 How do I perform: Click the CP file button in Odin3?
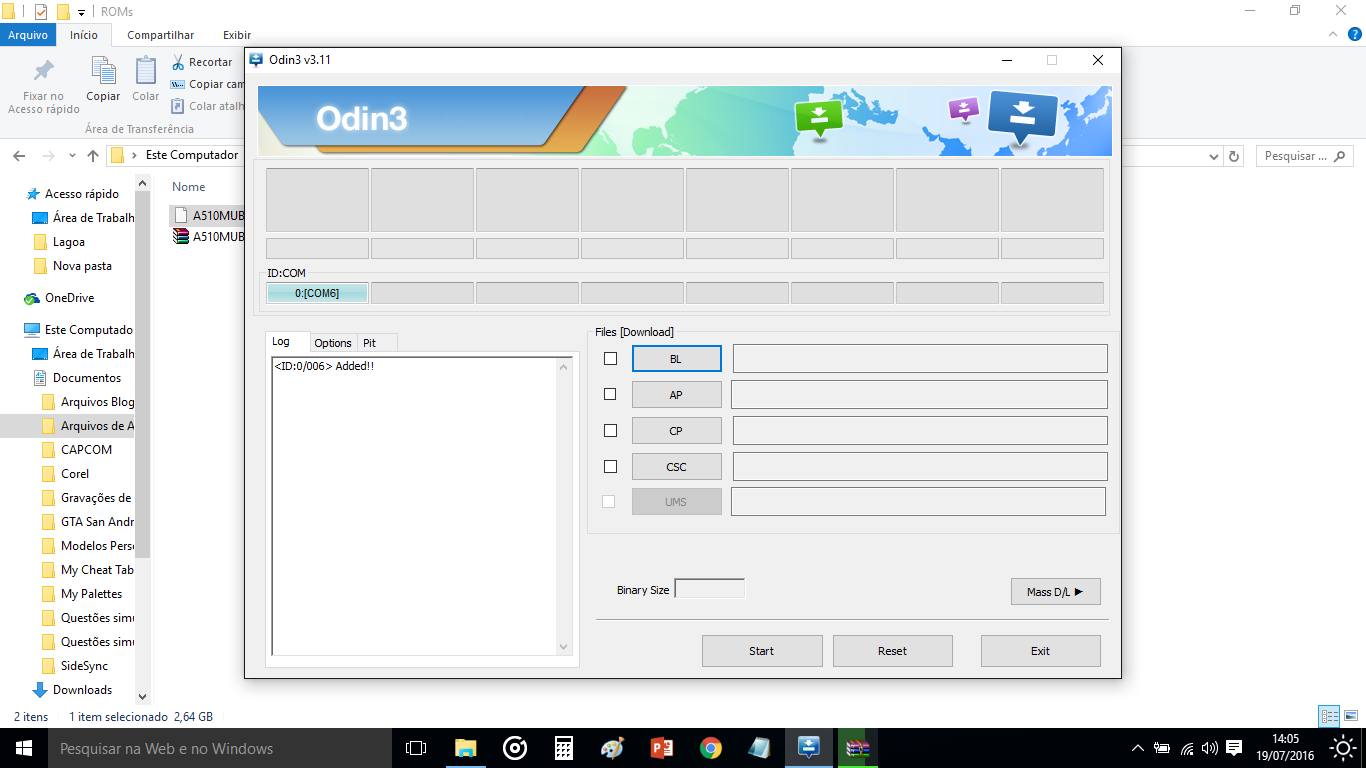pos(676,430)
